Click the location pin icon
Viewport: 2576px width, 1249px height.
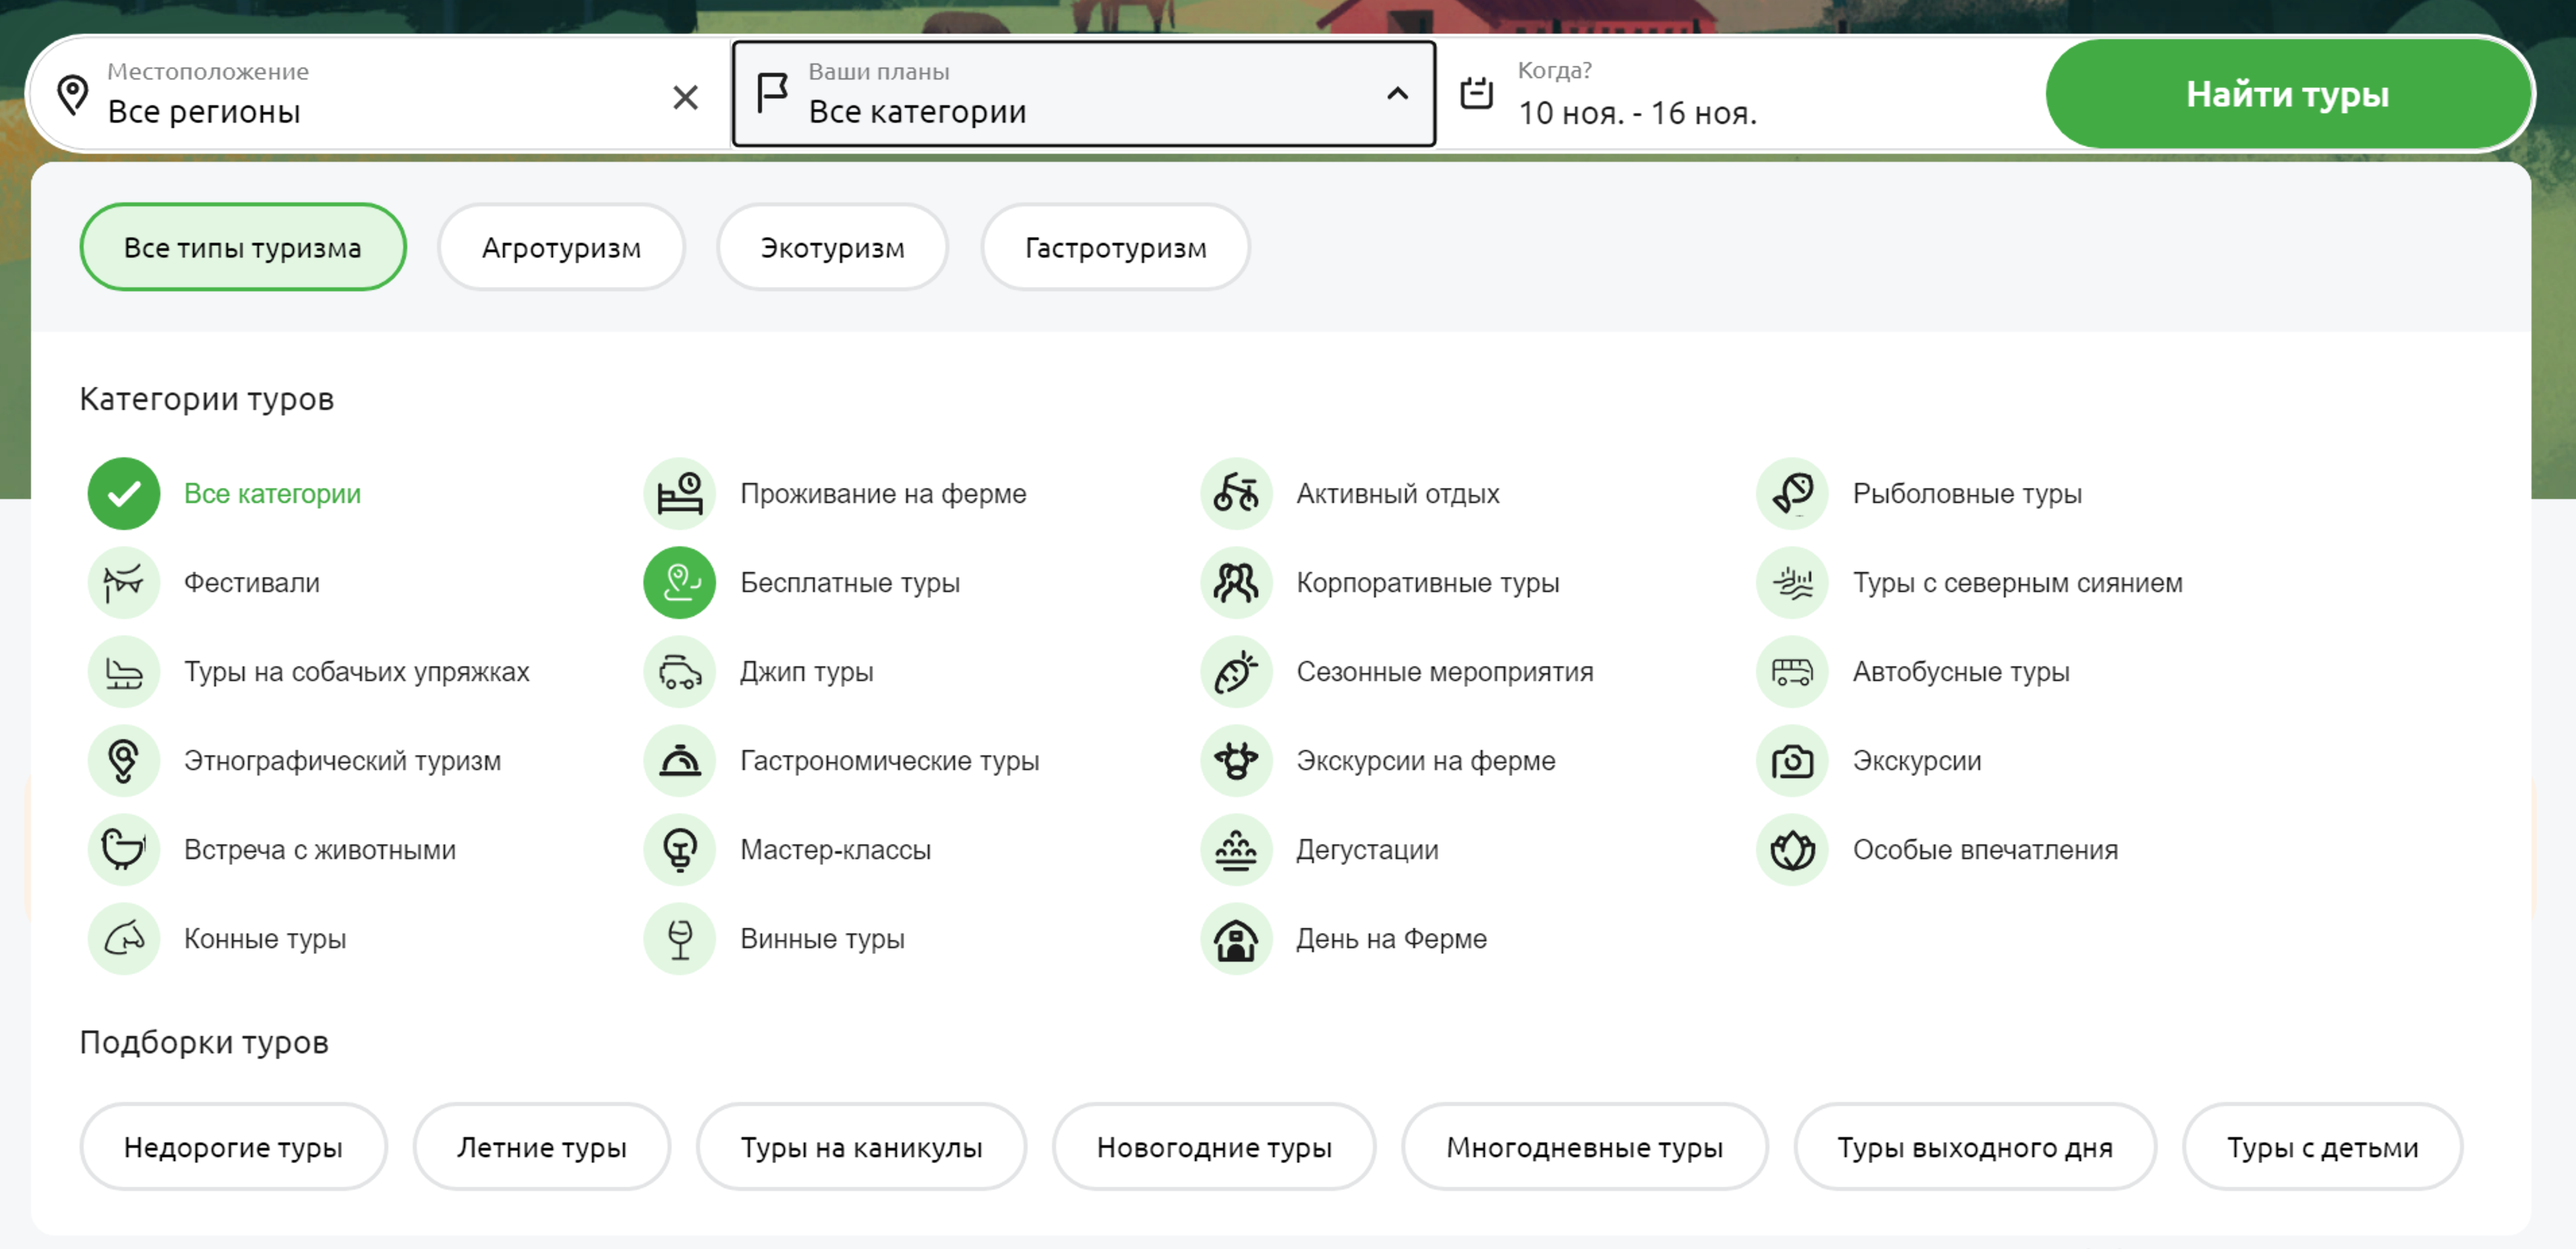pos(72,95)
